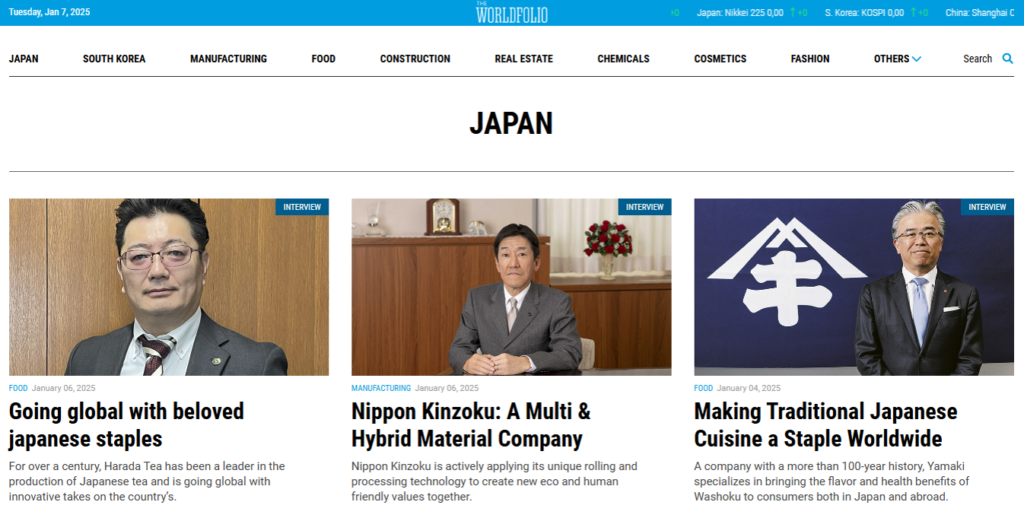Select the Food navigation item

(x=323, y=59)
